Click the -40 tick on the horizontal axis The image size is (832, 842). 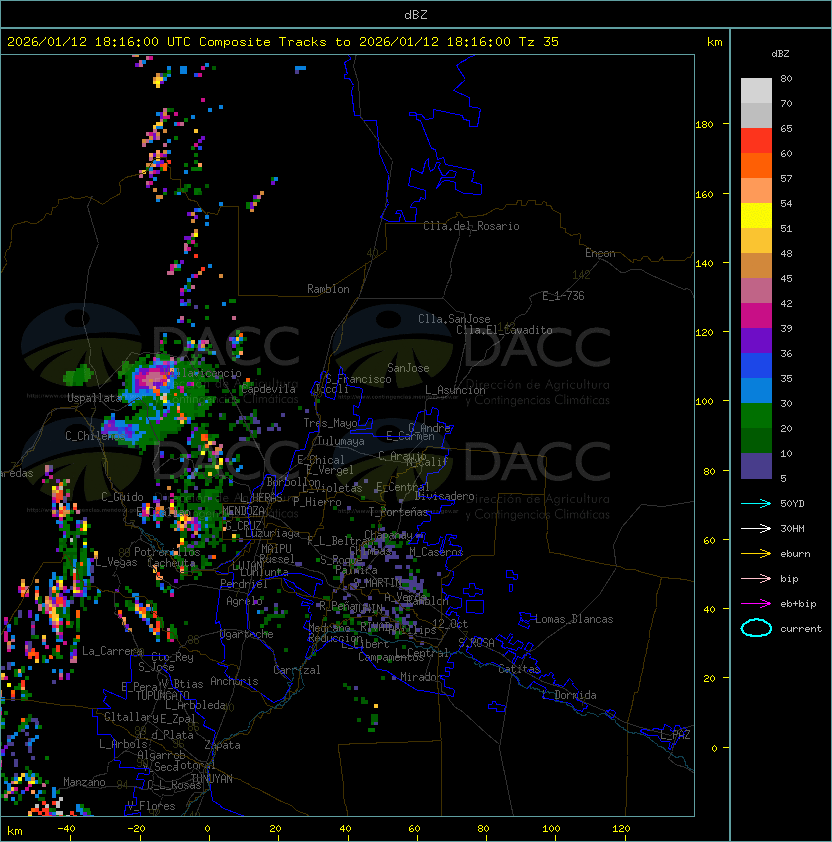[x=66, y=829]
